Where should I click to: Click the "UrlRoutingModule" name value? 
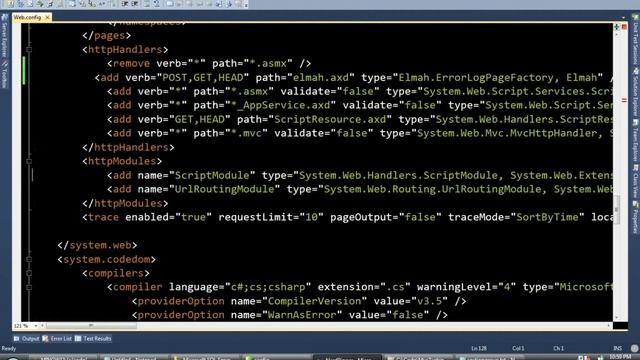point(224,189)
